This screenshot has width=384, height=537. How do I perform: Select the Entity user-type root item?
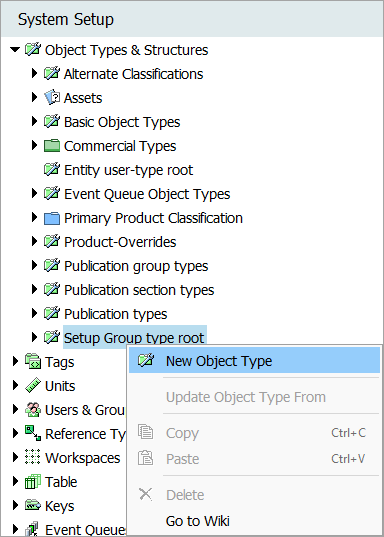[128, 170]
